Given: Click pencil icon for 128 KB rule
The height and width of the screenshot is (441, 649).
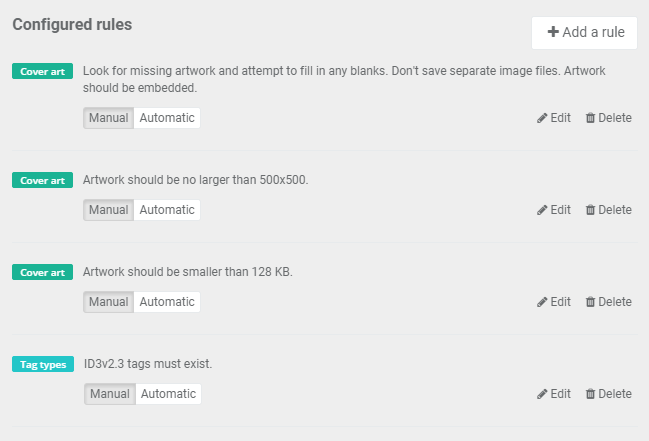Looking at the screenshot, I should pyautogui.click(x=542, y=302).
